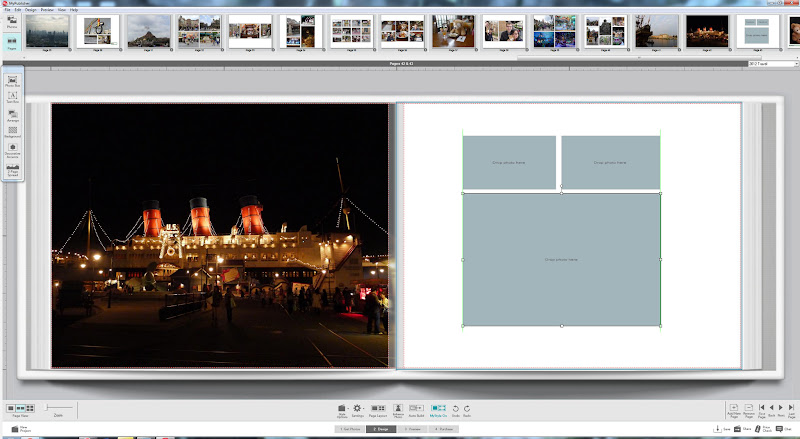The image size is (800, 439).
Task: Open the Preview menu
Action: click(x=47, y=10)
